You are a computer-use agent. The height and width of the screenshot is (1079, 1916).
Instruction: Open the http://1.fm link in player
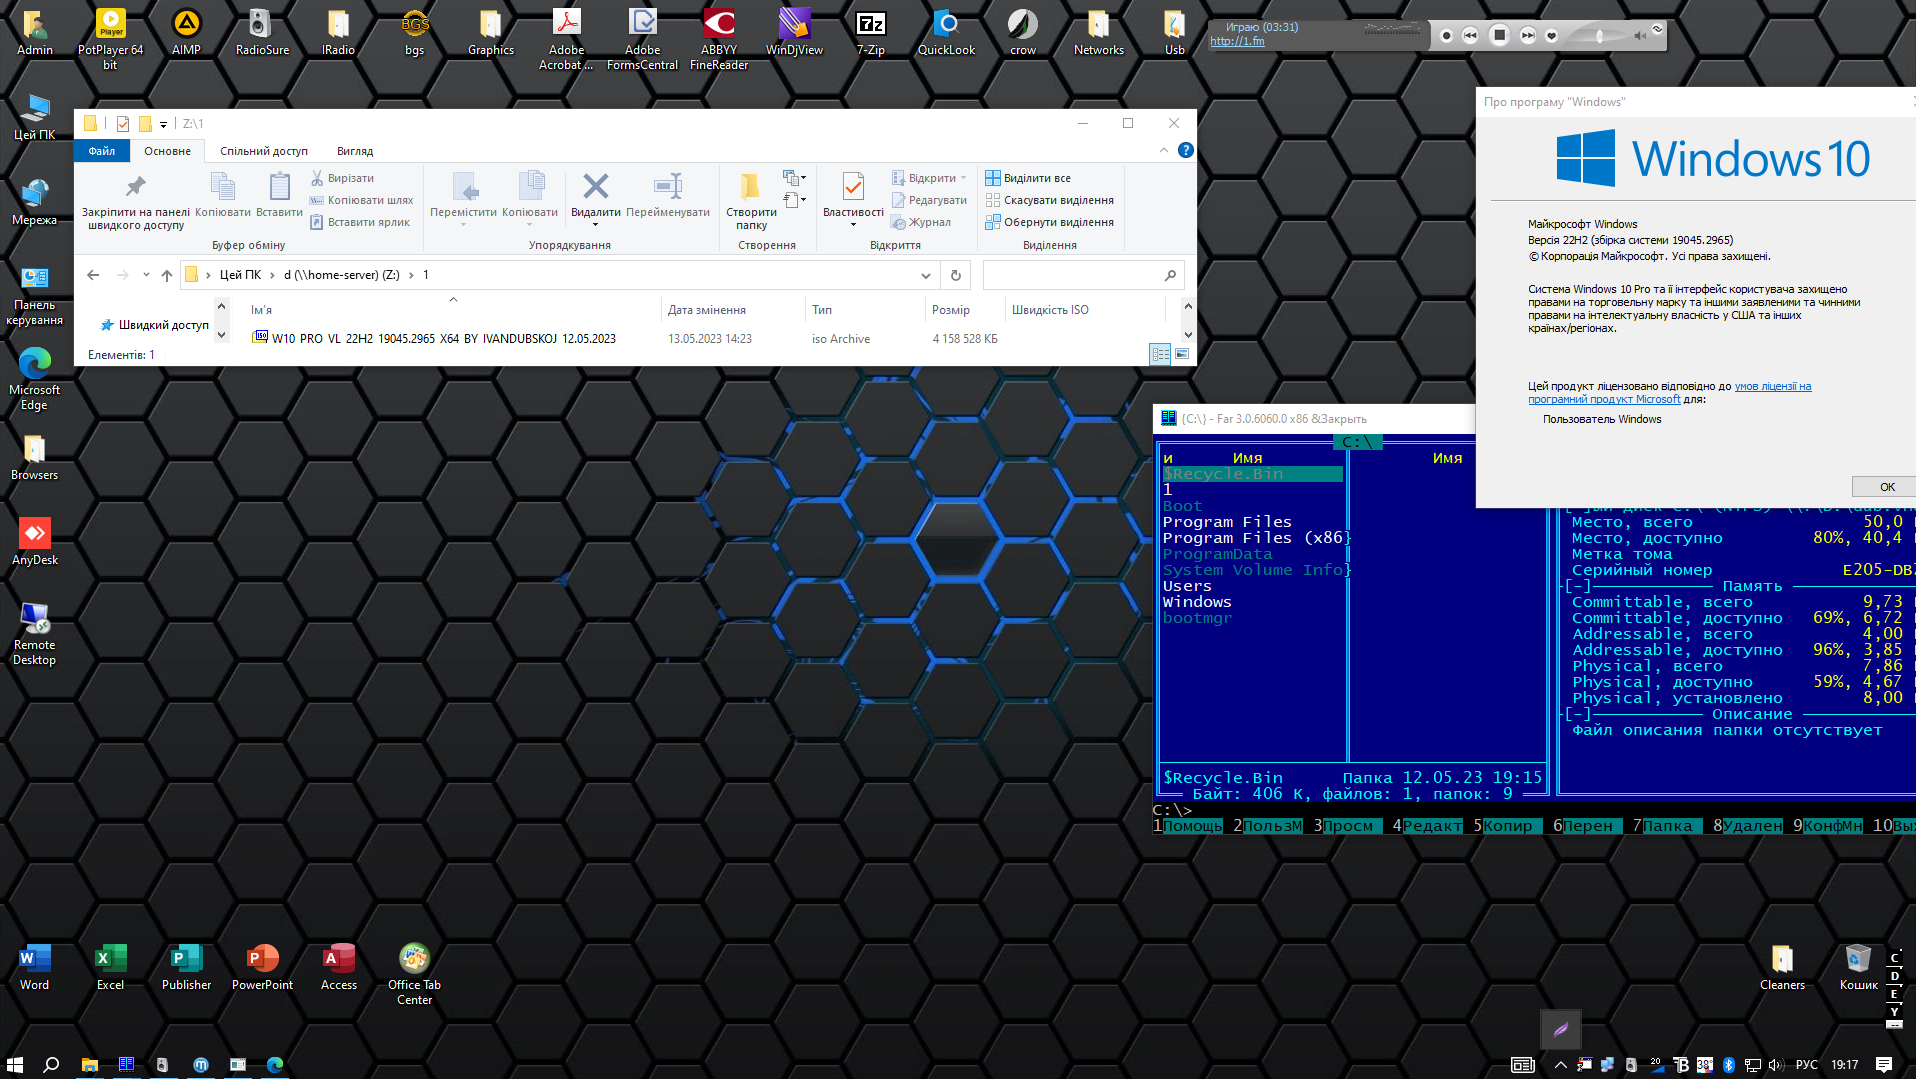[x=1237, y=42]
